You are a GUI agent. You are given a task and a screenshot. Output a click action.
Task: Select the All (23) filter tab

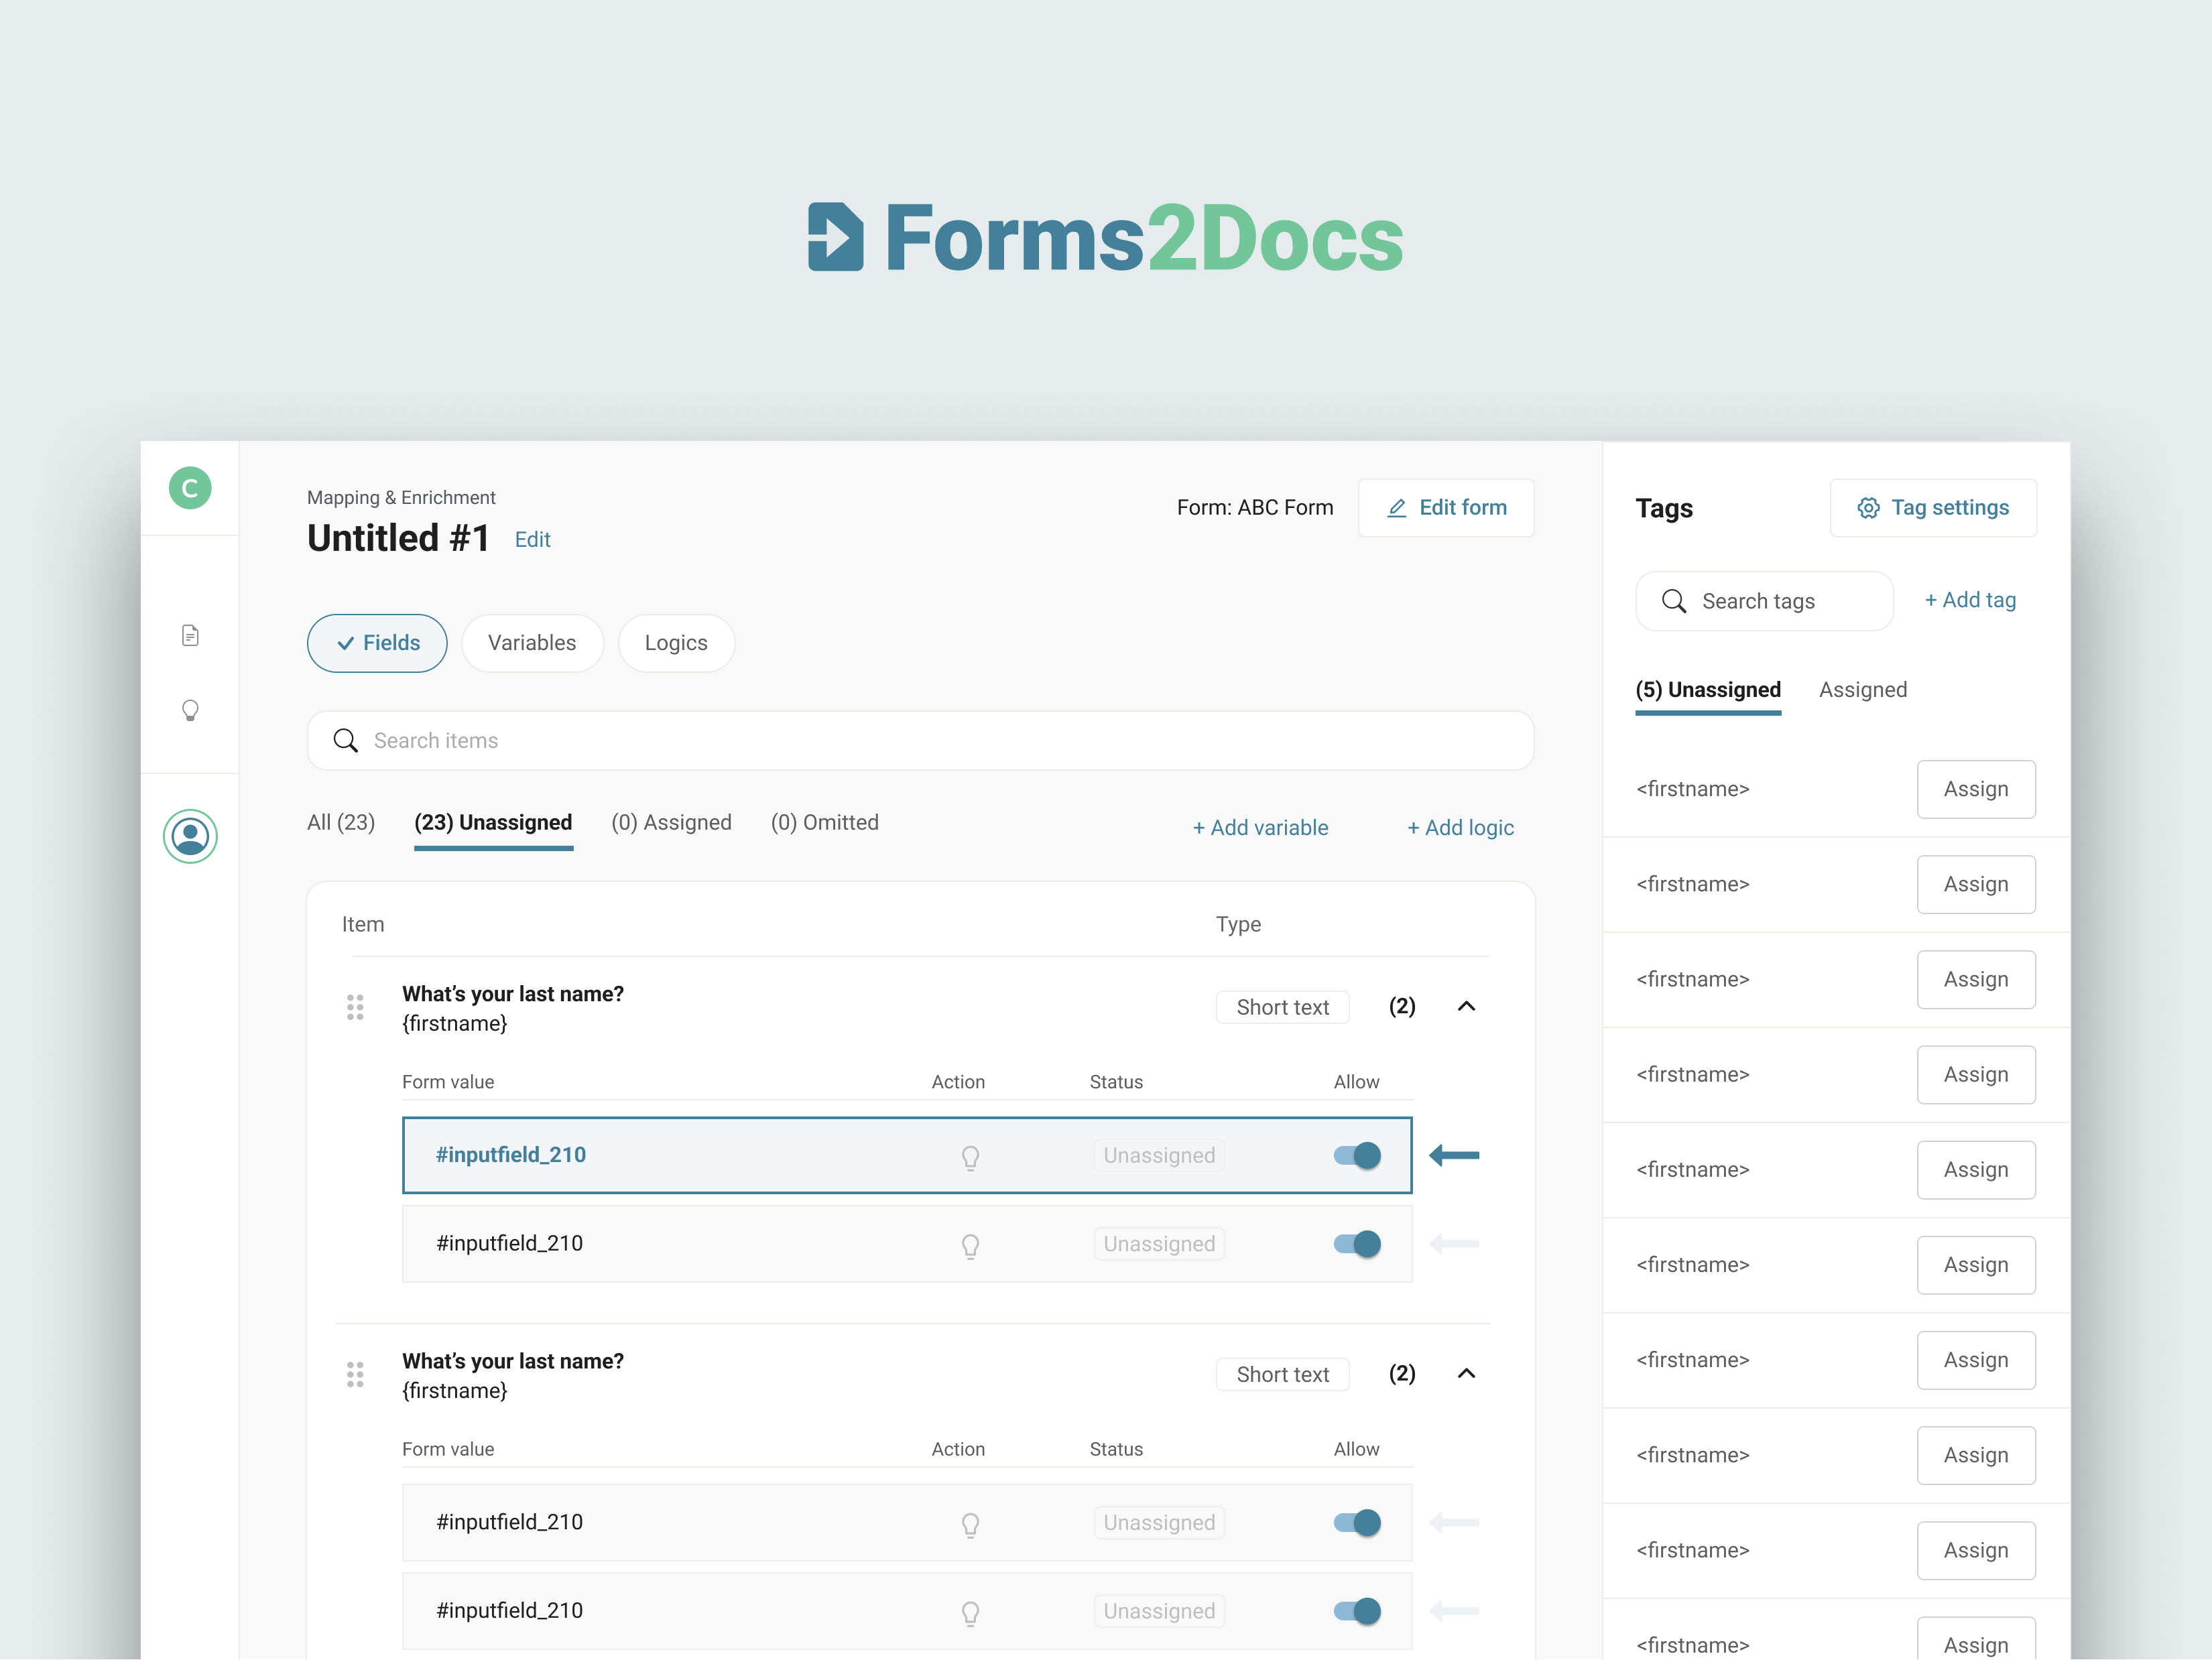click(341, 822)
